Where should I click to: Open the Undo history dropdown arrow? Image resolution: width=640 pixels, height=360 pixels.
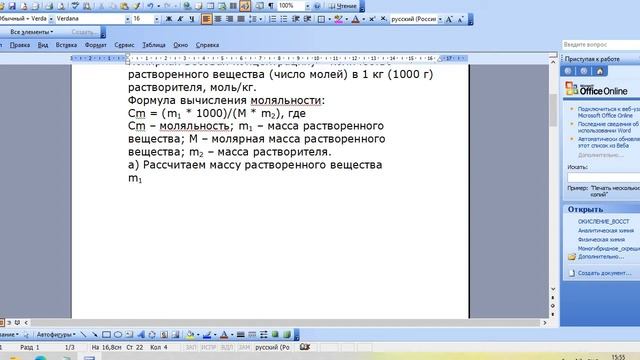[158, 6]
